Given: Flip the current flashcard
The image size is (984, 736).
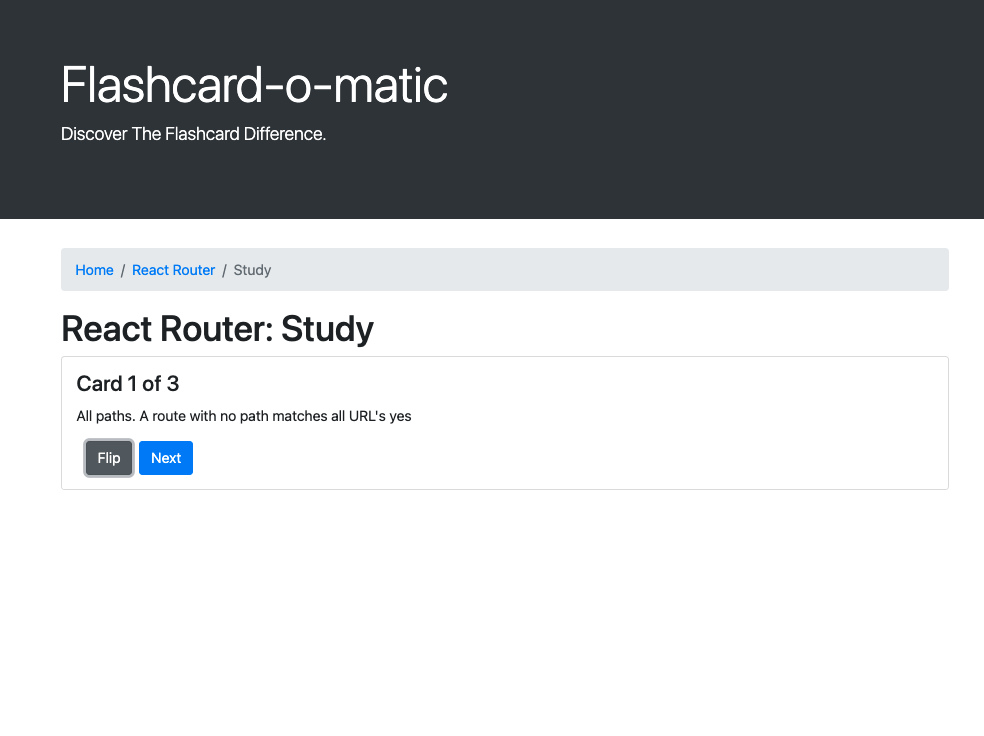Looking at the screenshot, I should pos(109,458).
